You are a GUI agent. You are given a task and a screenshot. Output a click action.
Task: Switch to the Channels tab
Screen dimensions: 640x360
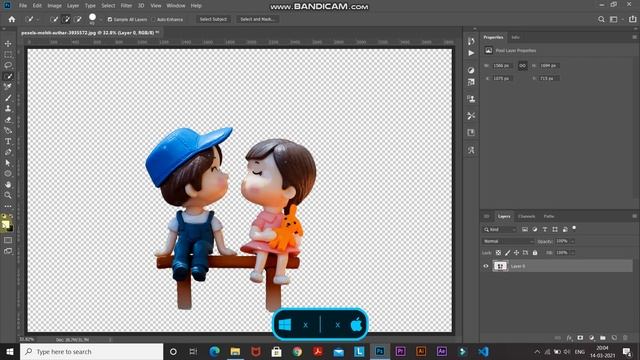pos(527,216)
